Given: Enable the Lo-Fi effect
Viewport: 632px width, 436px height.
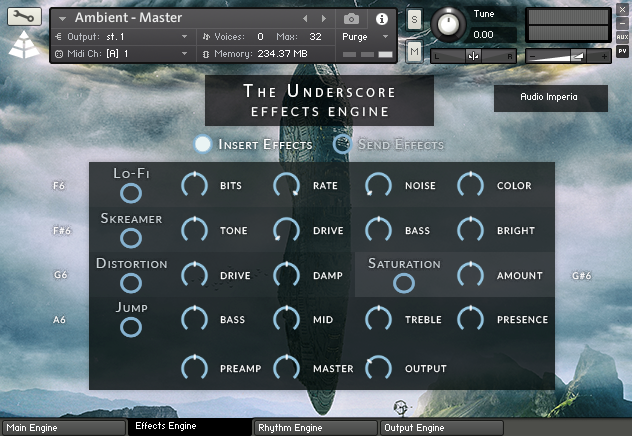Looking at the screenshot, I should tap(131, 193).
